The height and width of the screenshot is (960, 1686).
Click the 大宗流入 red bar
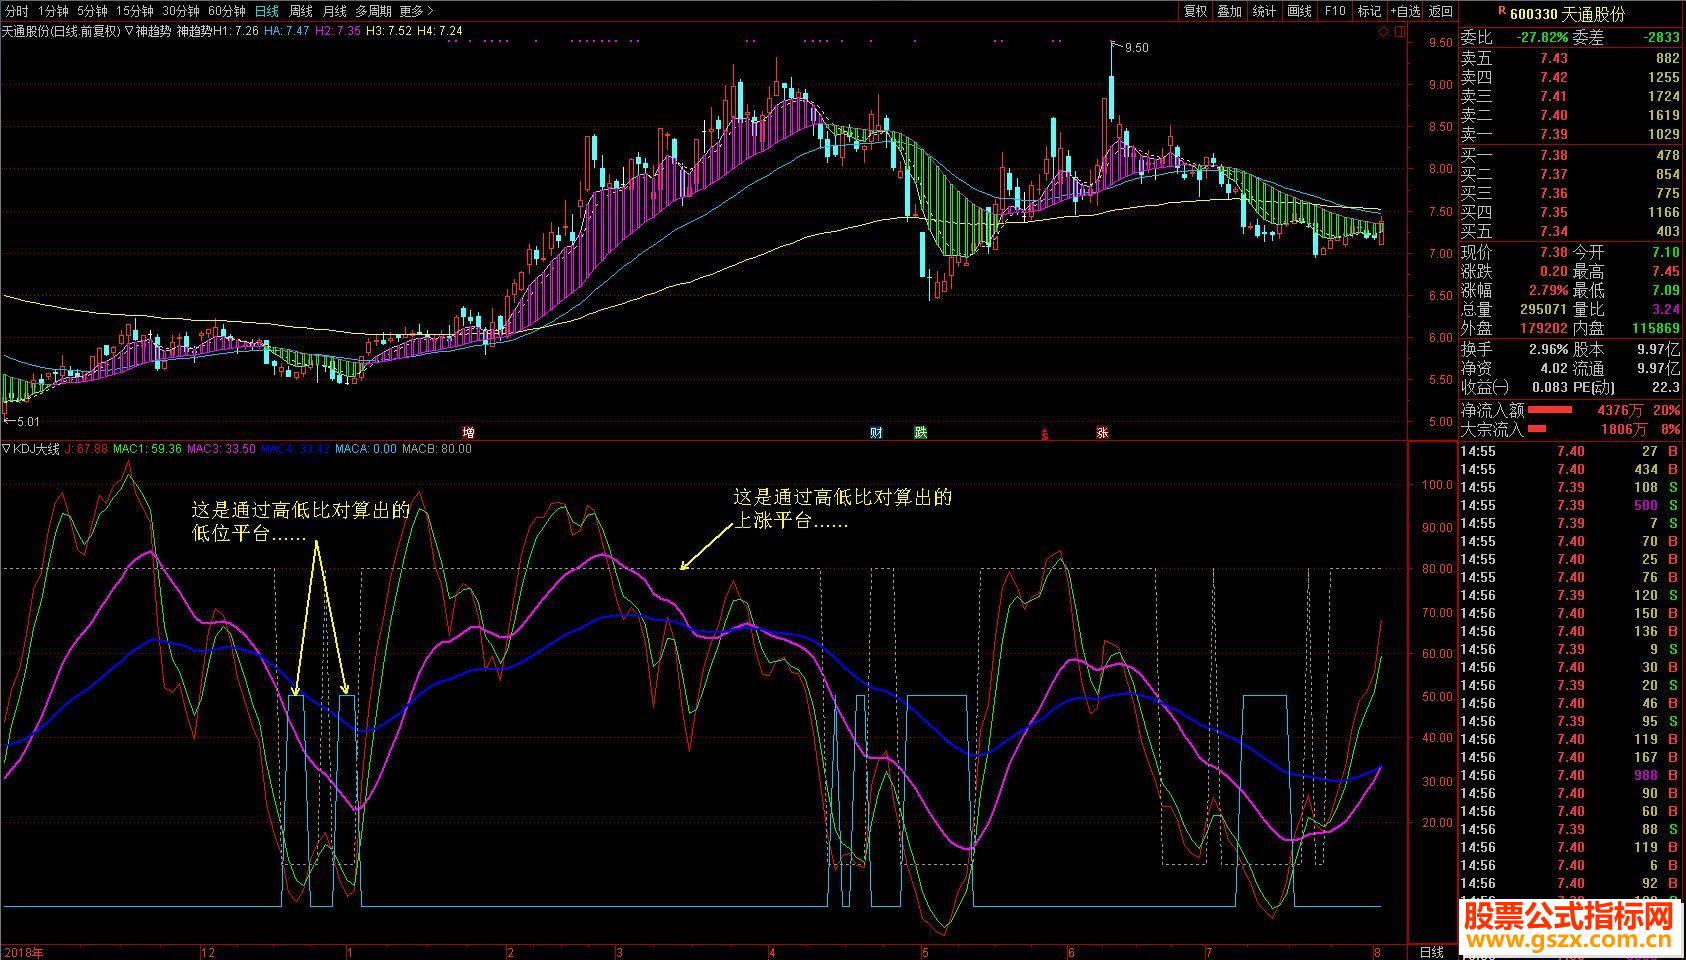point(1537,430)
